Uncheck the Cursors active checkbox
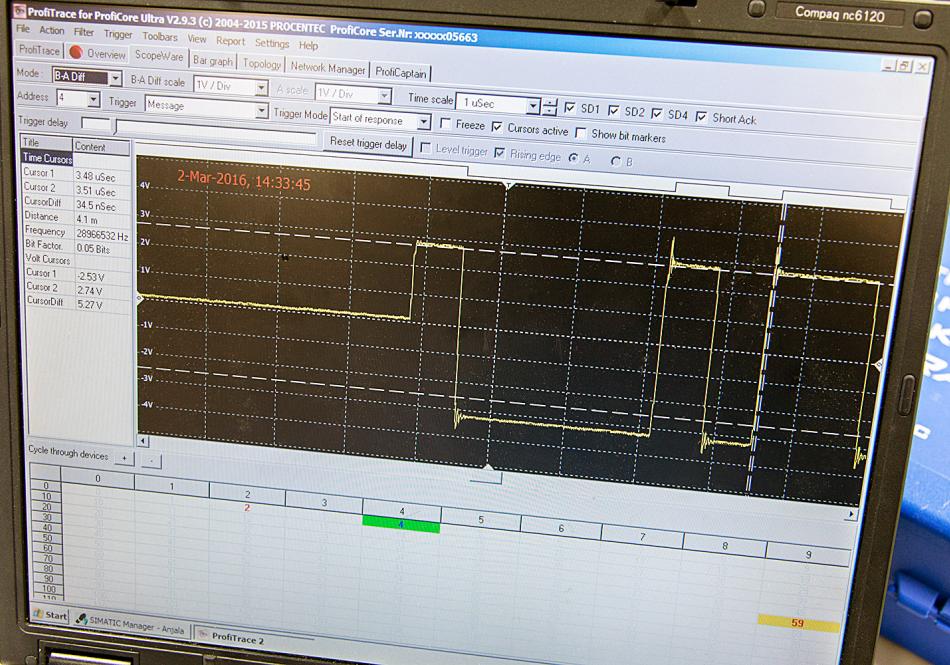 (x=497, y=127)
